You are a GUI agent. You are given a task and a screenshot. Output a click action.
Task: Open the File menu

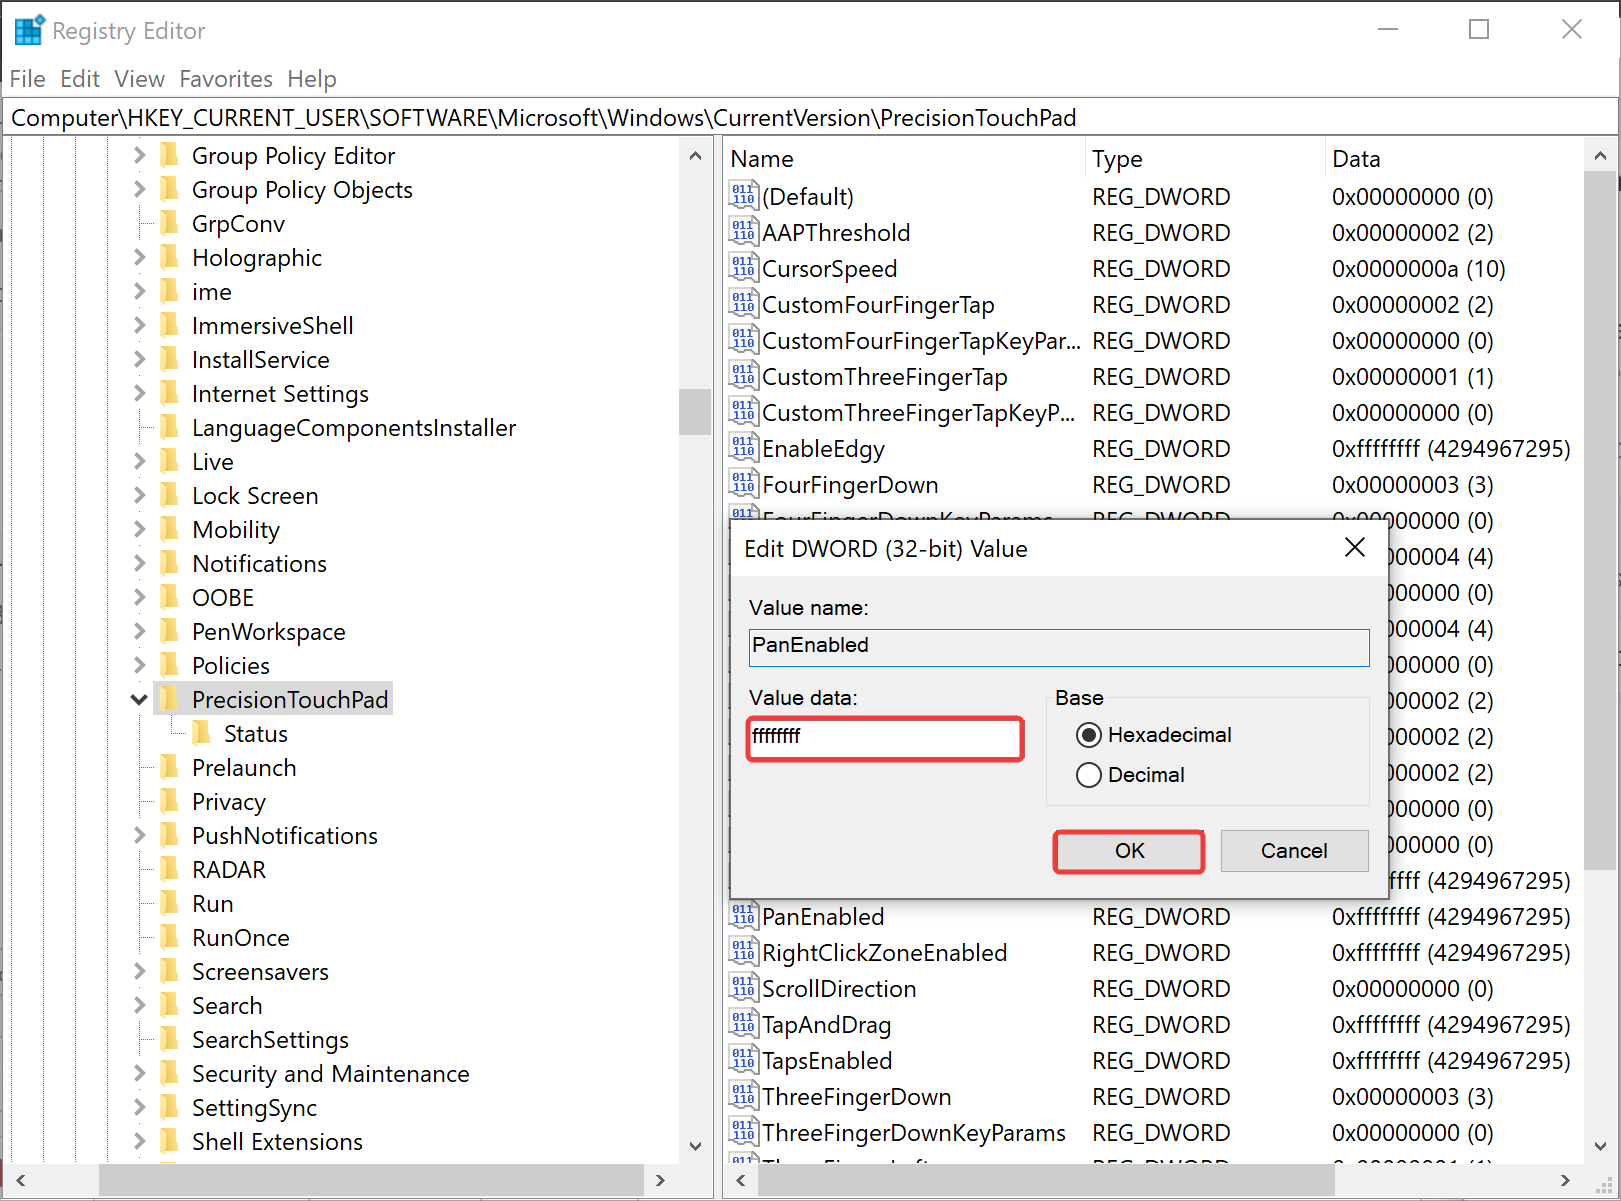point(27,78)
